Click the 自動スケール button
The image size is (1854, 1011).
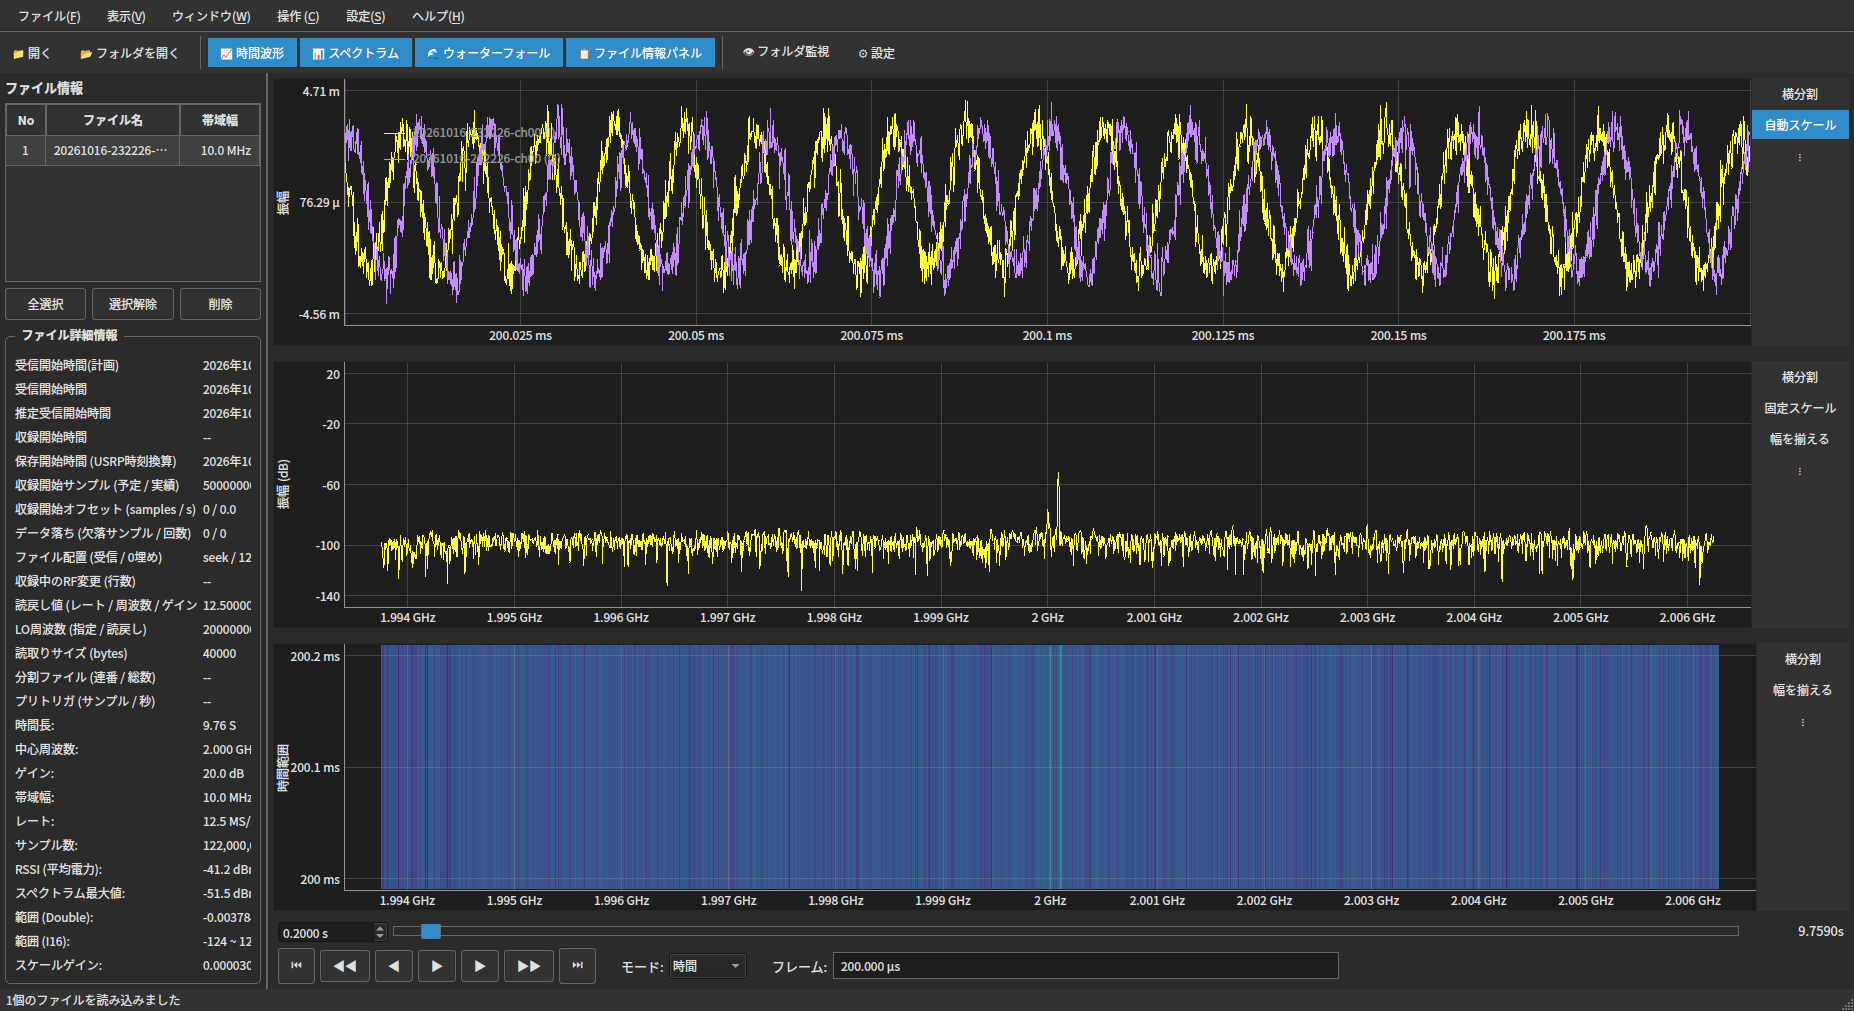coord(1800,125)
